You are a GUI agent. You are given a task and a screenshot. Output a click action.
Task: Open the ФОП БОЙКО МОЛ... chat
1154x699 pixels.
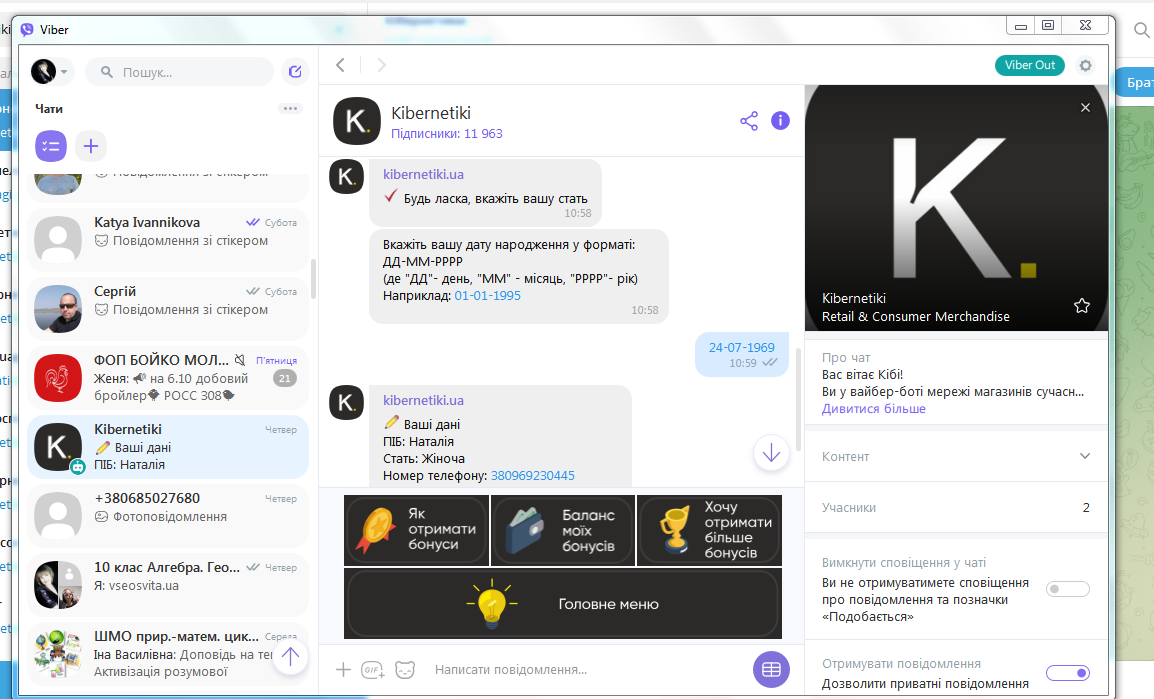point(168,377)
